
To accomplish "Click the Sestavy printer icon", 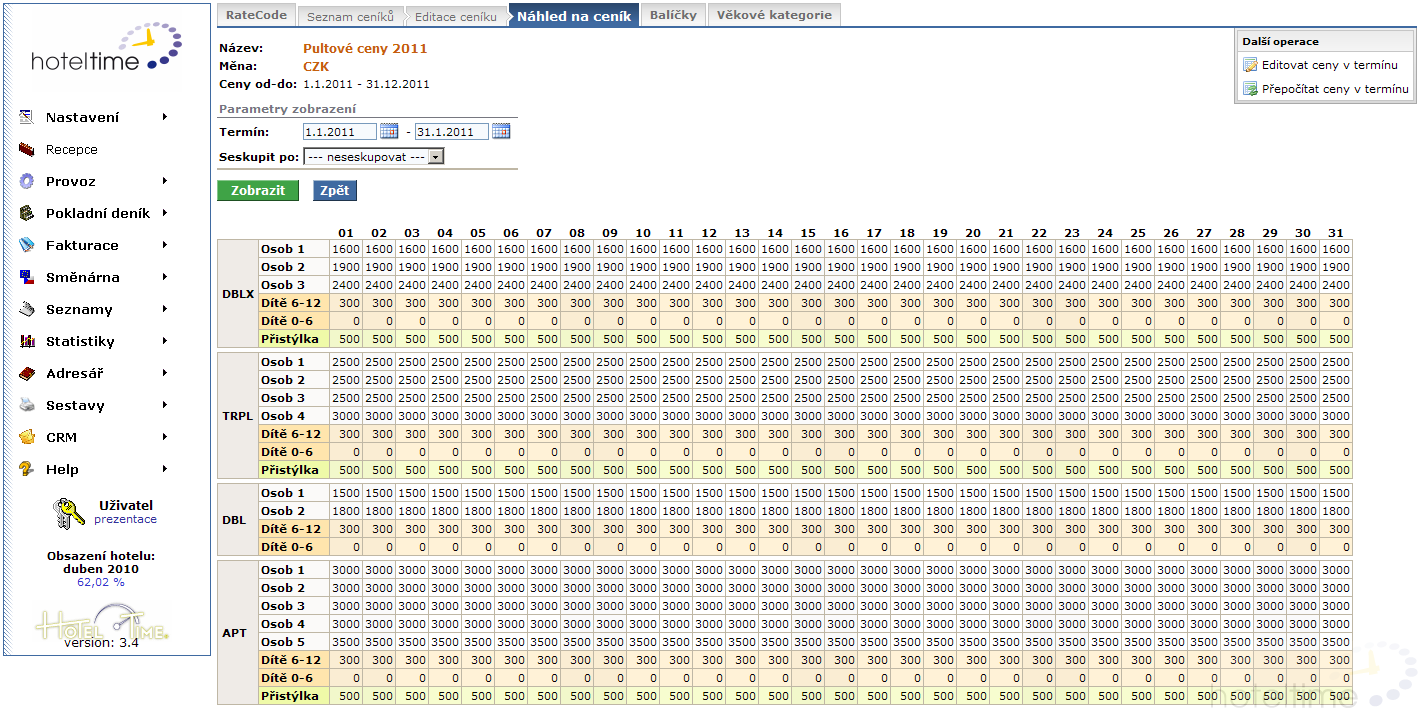I will coord(27,405).
